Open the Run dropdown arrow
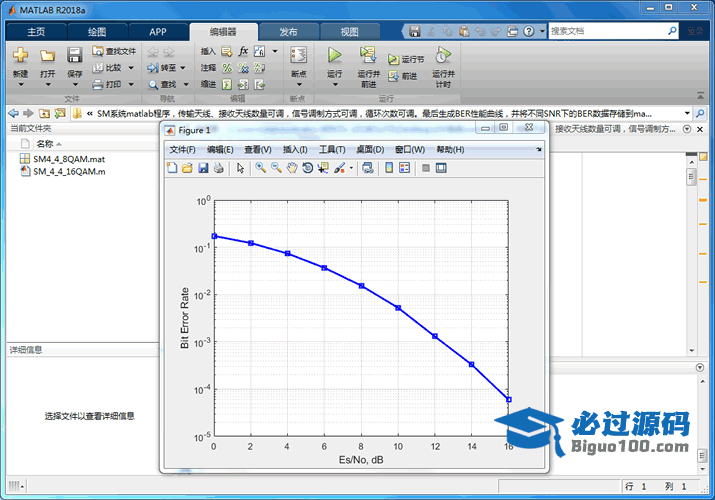Viewport: 715px width, 500px height. pos(335,85)
